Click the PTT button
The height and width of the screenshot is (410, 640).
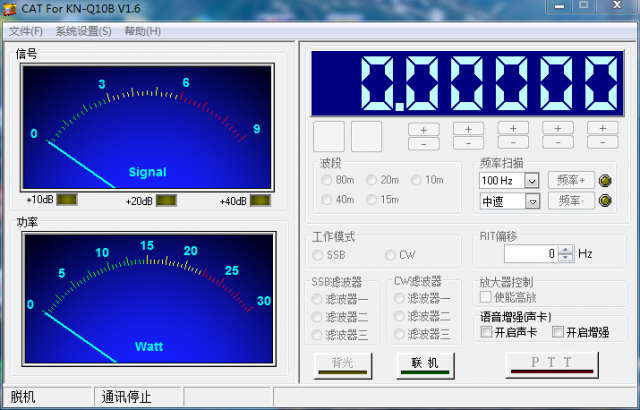(552, 365)
